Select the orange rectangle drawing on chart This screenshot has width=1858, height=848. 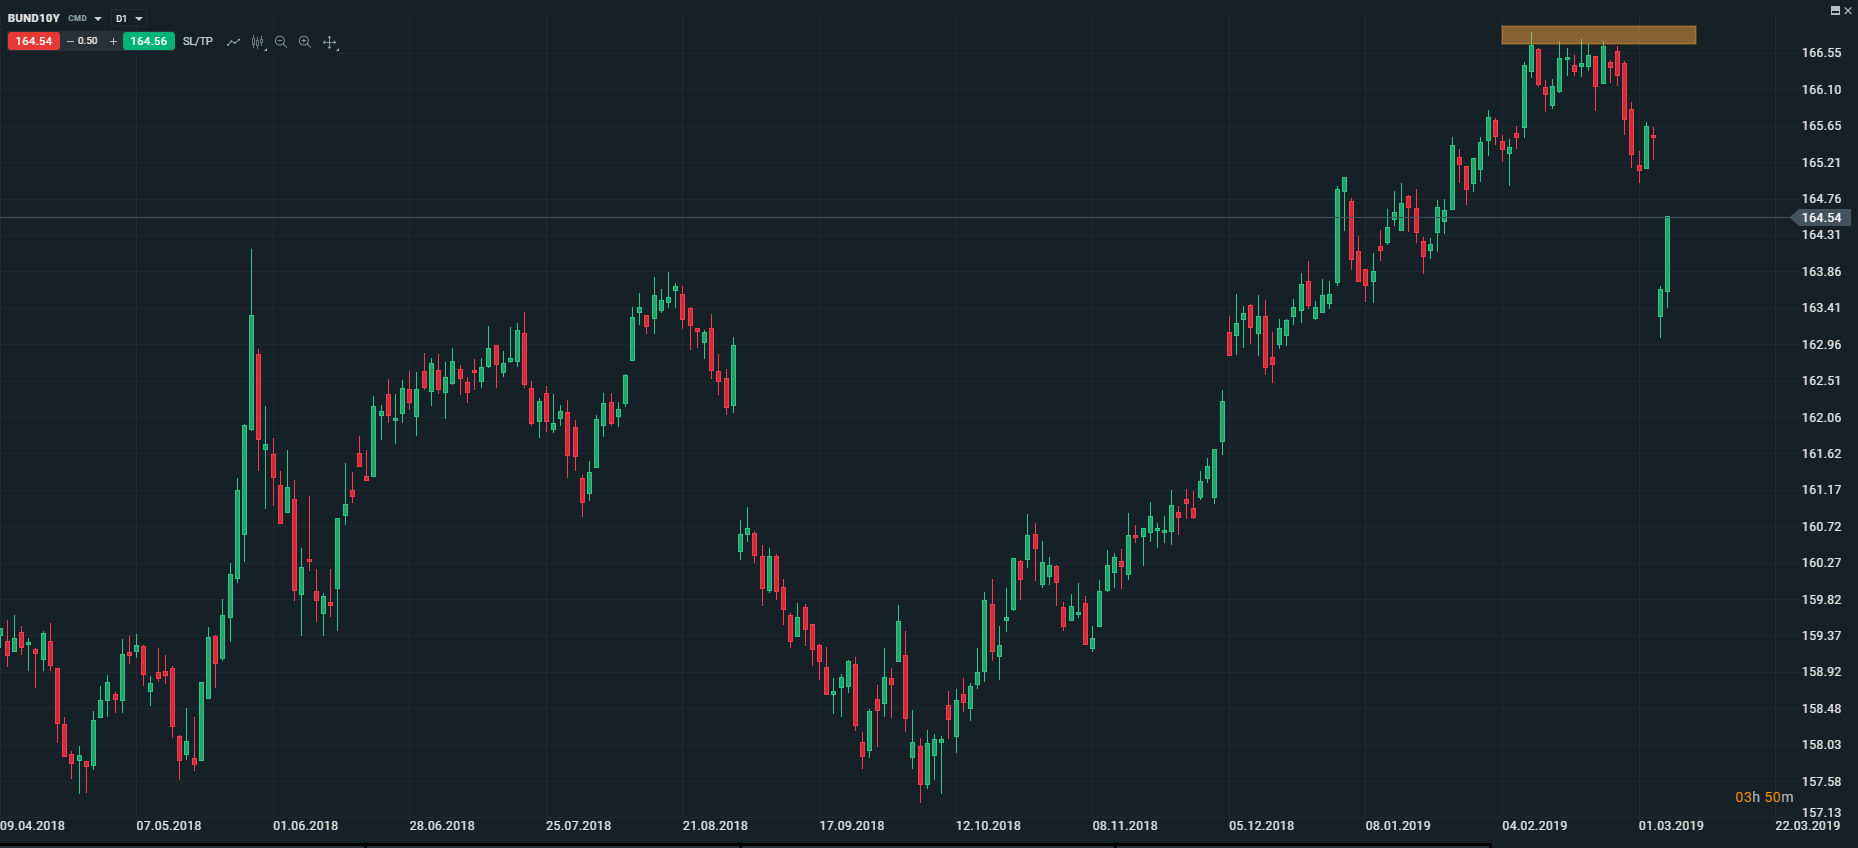1598,35
